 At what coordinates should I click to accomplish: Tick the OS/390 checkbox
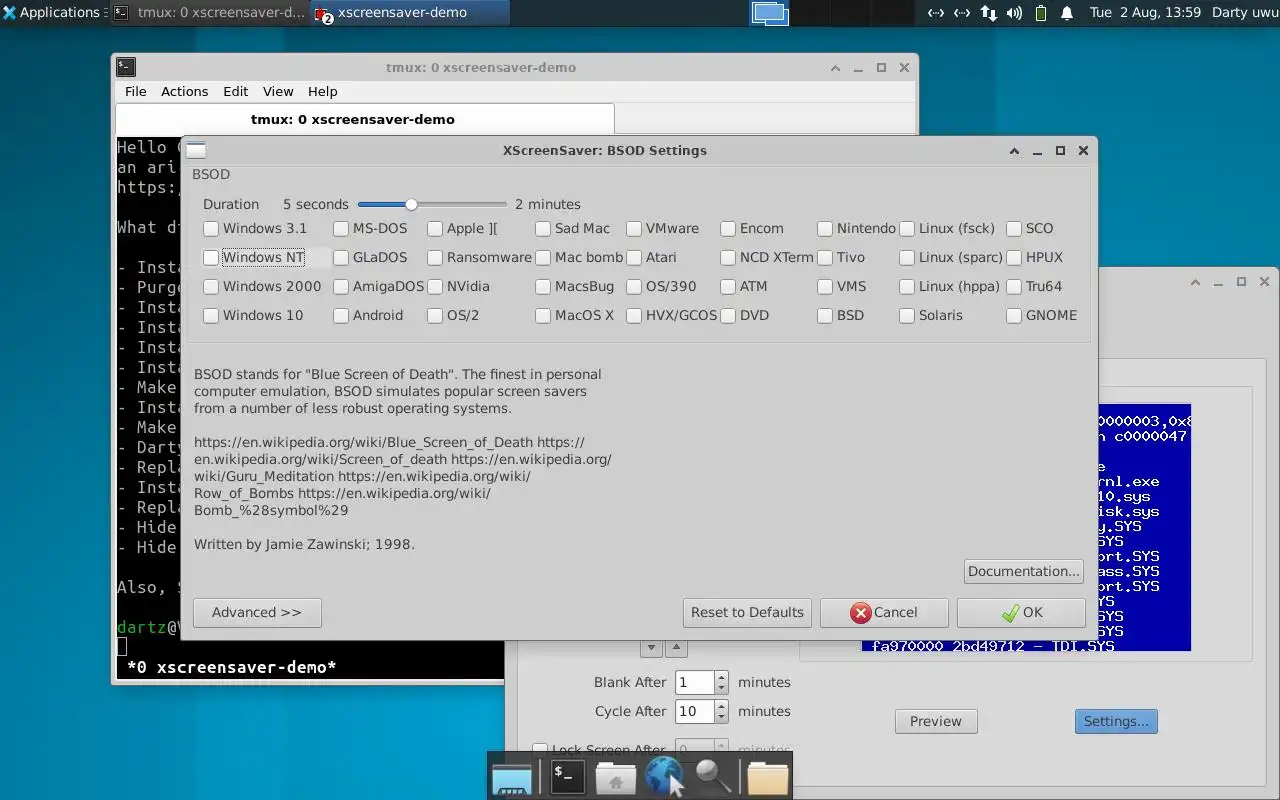click(x=634, y=287)
